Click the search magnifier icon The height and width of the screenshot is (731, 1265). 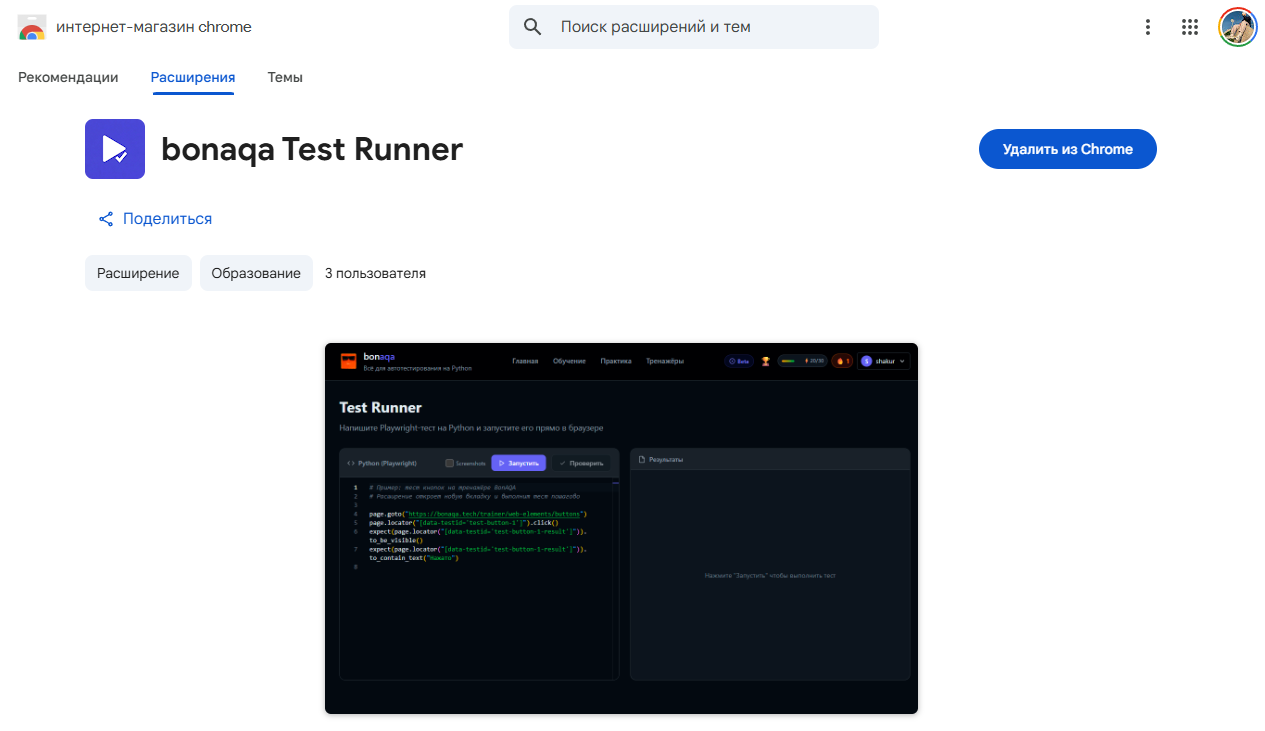click(533, 27)
